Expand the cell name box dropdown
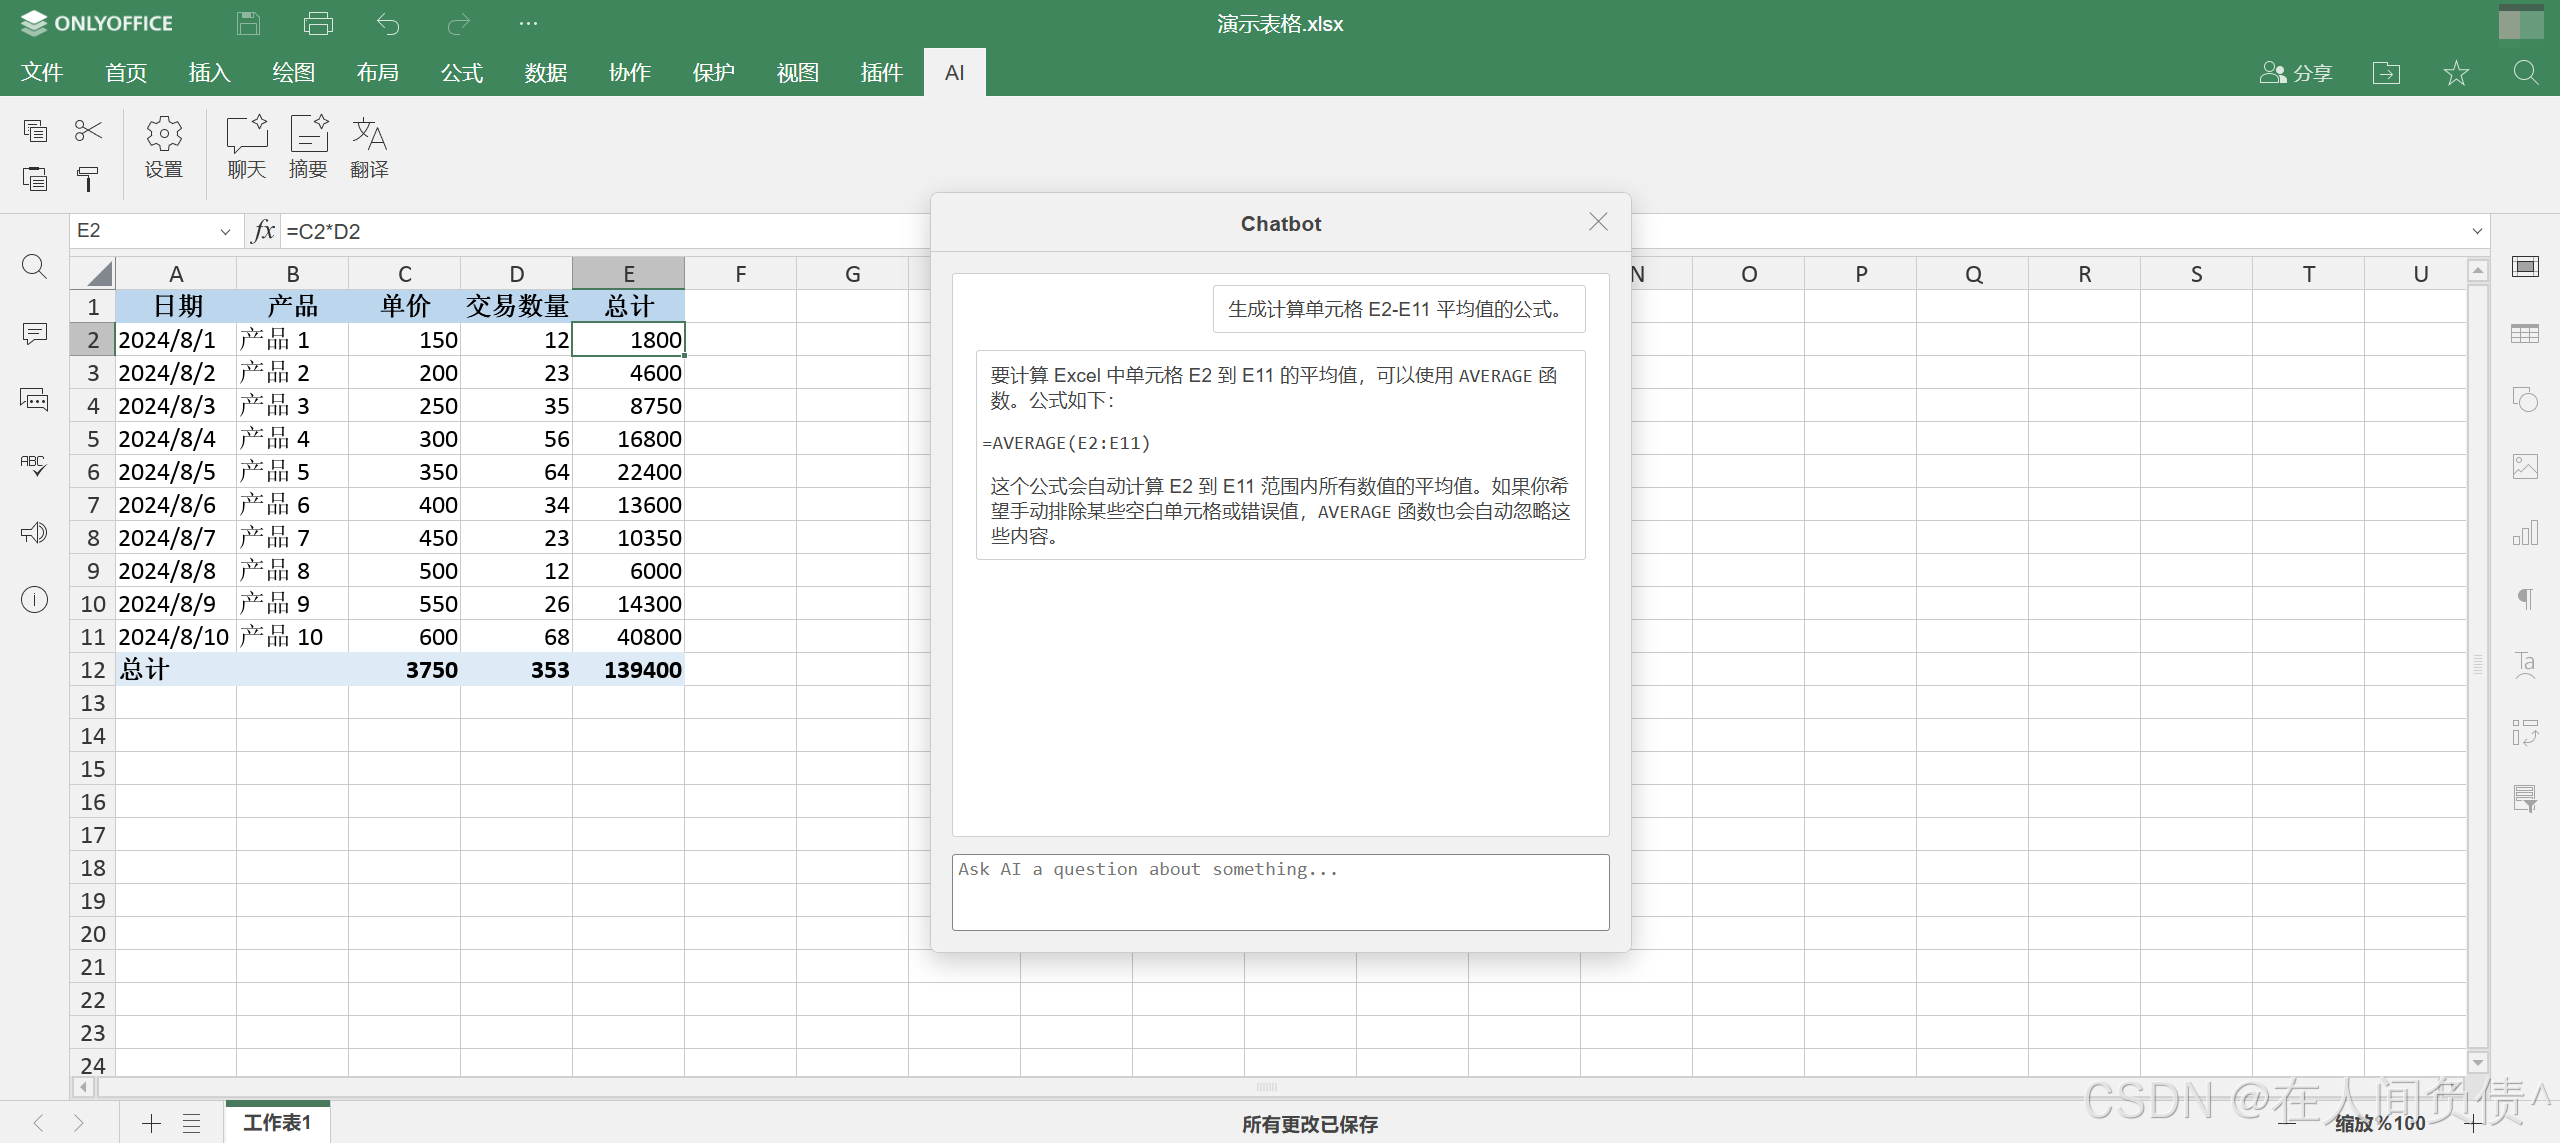The height and width of the screenshot is (1143, 2560). pos(225,231)
